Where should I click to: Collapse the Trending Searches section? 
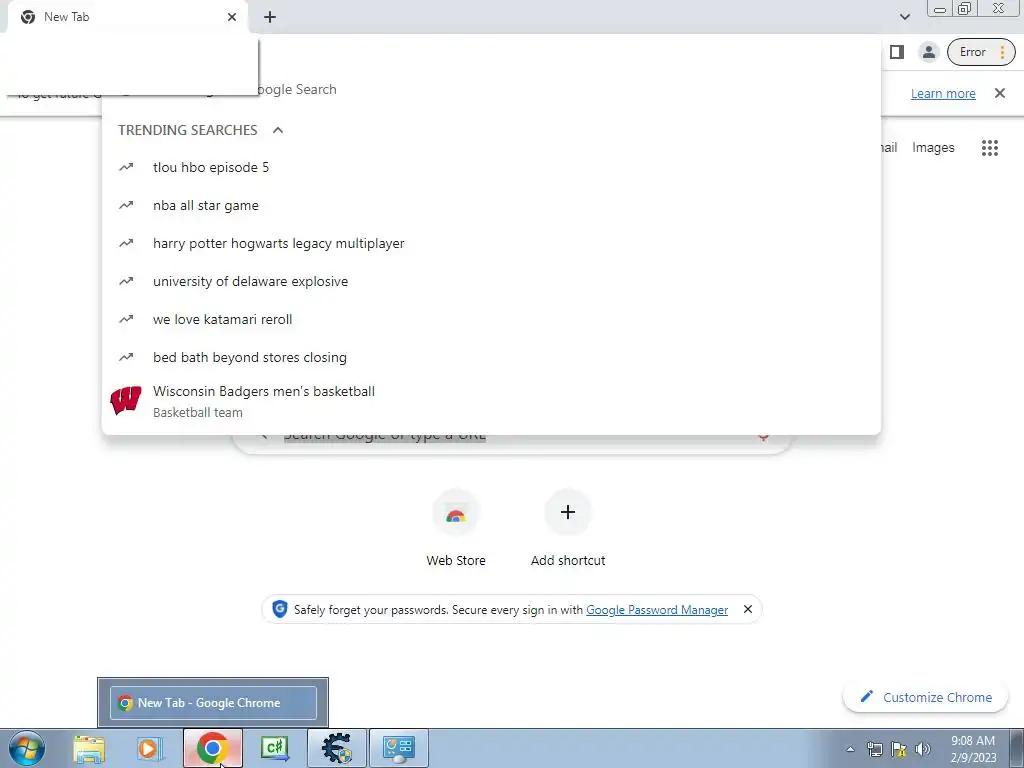coord(278,130)
